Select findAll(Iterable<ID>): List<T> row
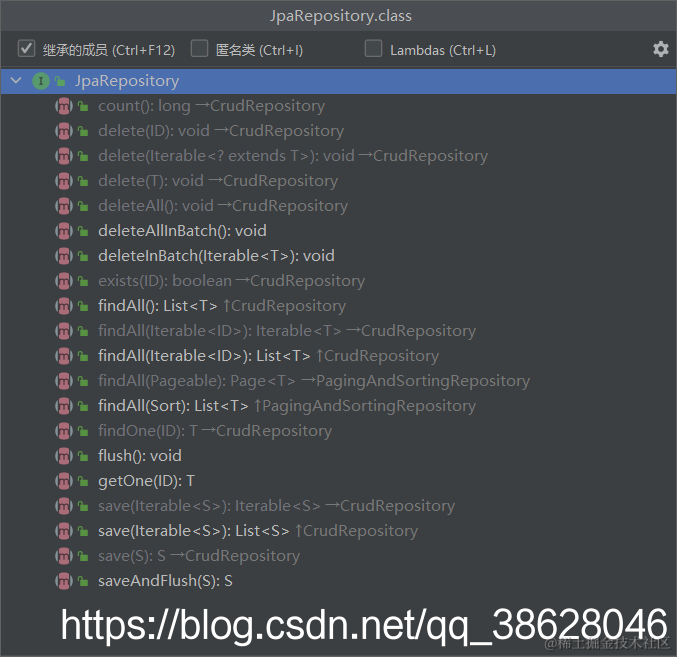Image resolution: width=677 pixels, height=657 pixels. point(338,357)
